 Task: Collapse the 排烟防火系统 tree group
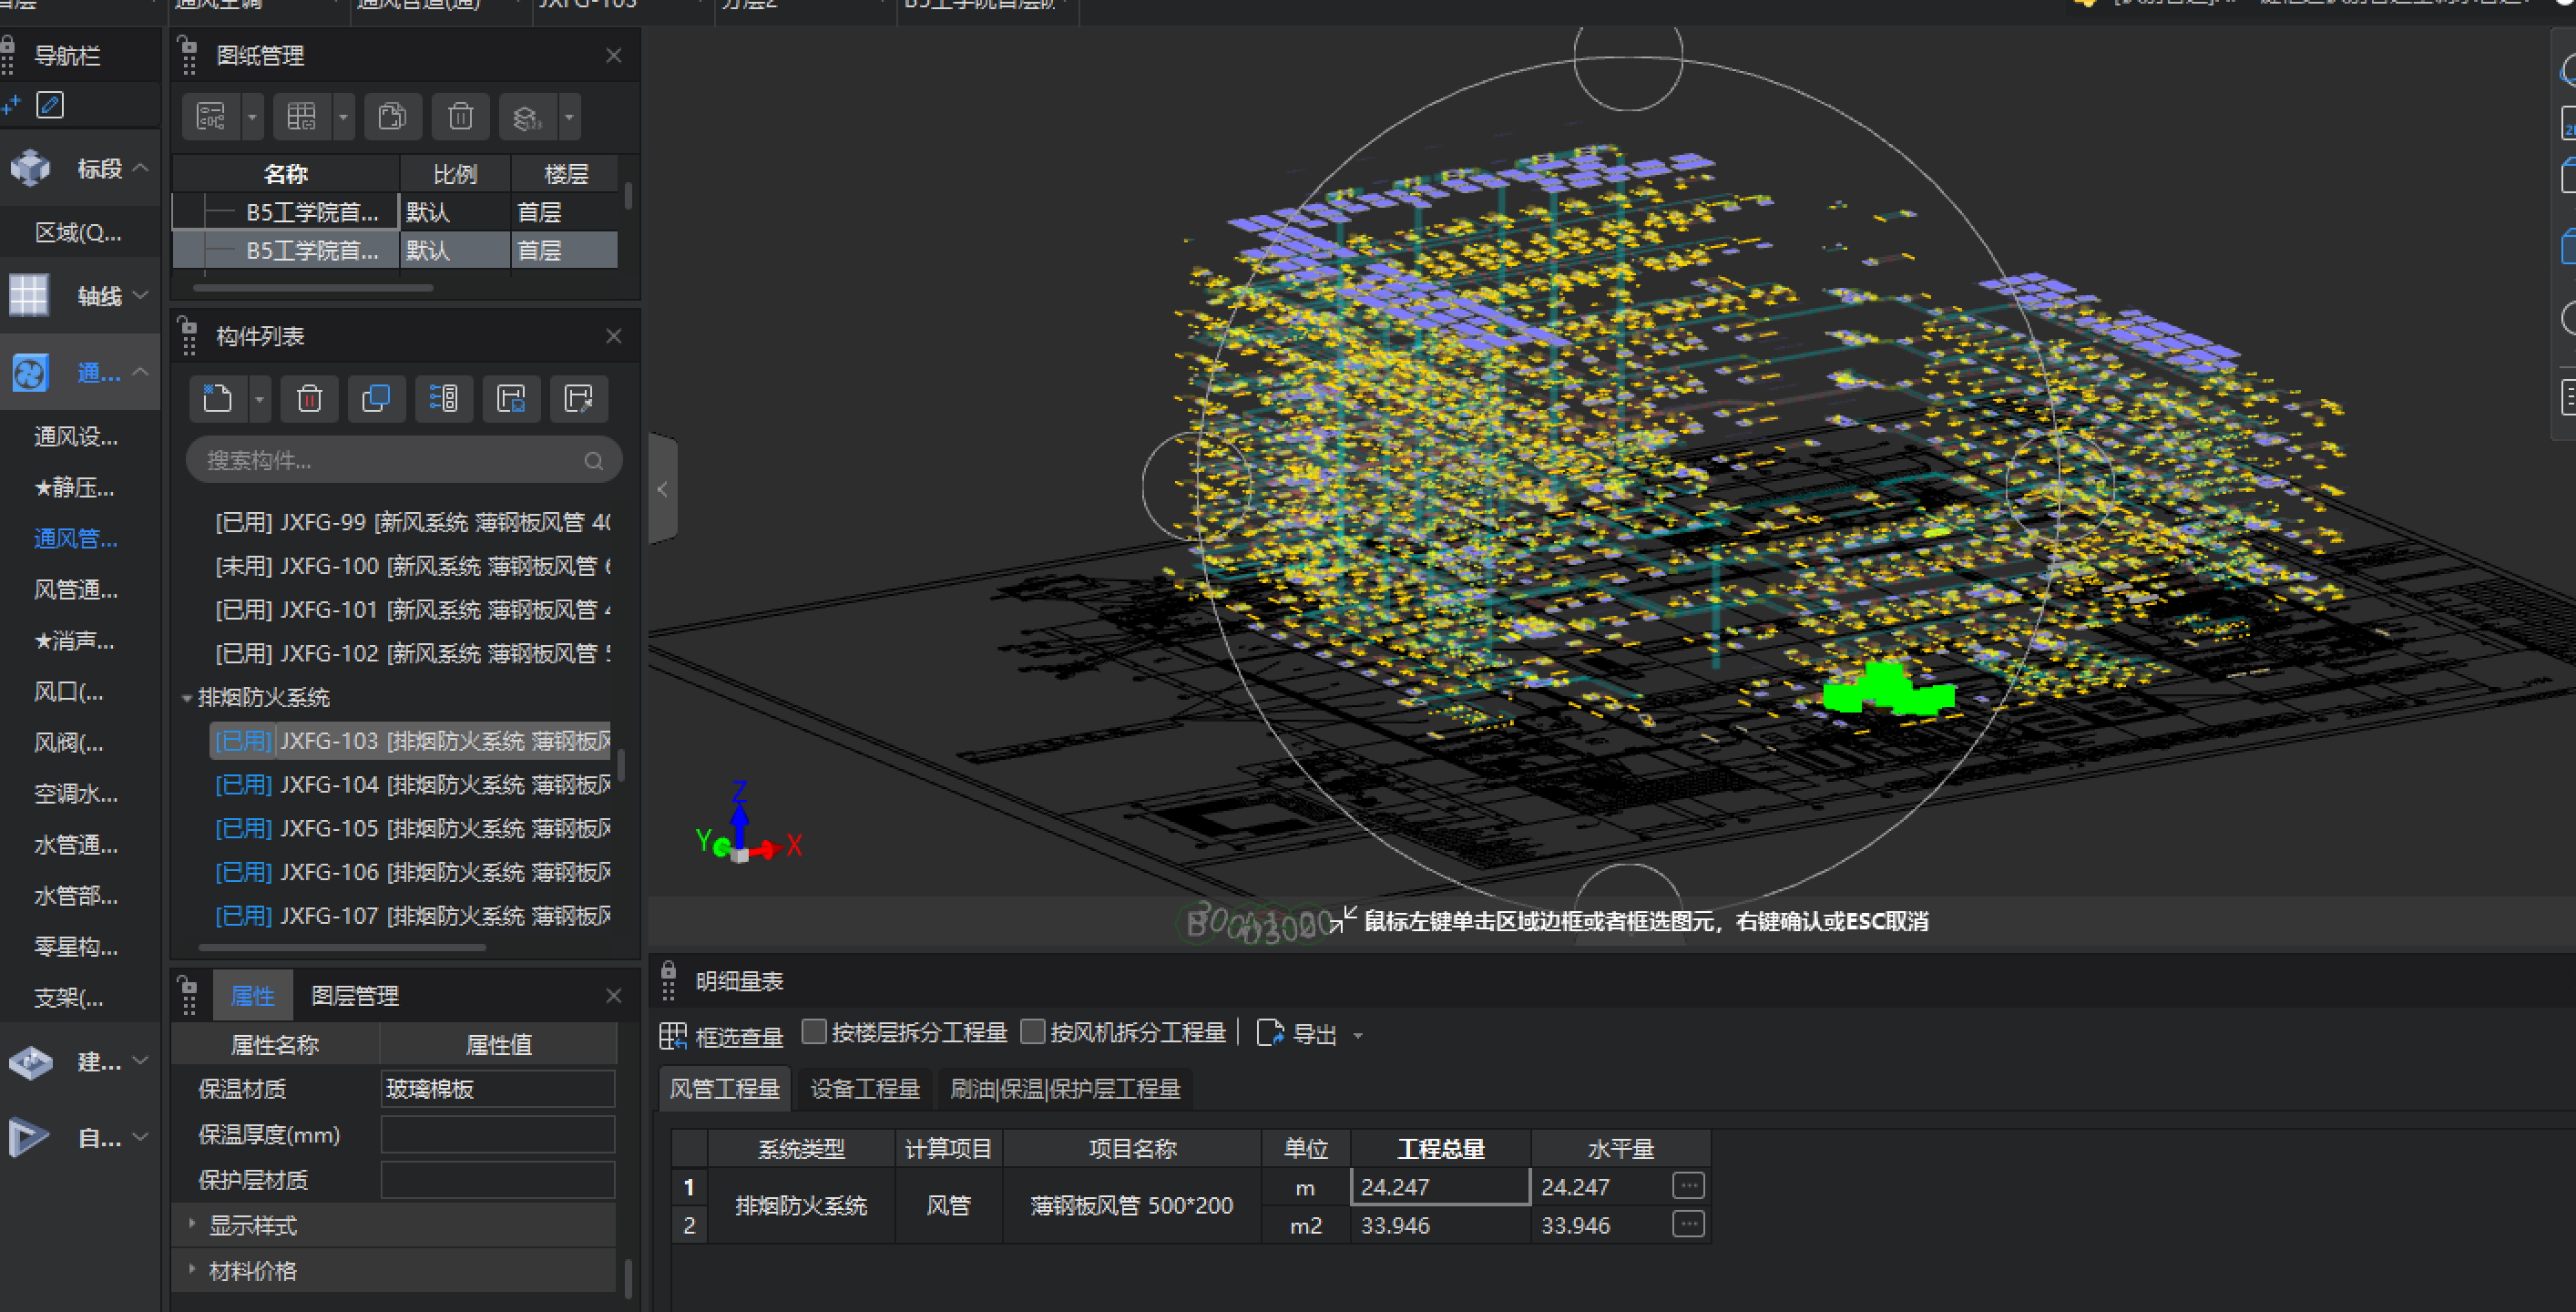(187, 698)
